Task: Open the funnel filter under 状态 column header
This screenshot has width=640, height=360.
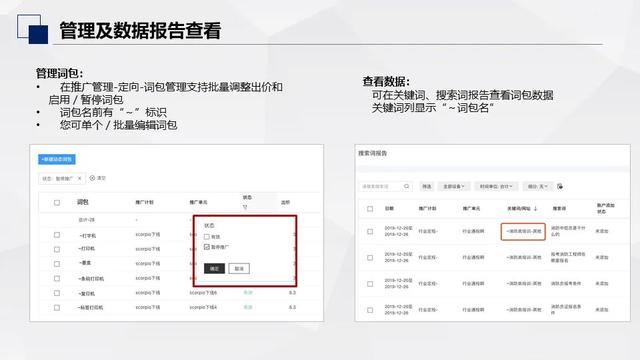Action: pos(245,207)
